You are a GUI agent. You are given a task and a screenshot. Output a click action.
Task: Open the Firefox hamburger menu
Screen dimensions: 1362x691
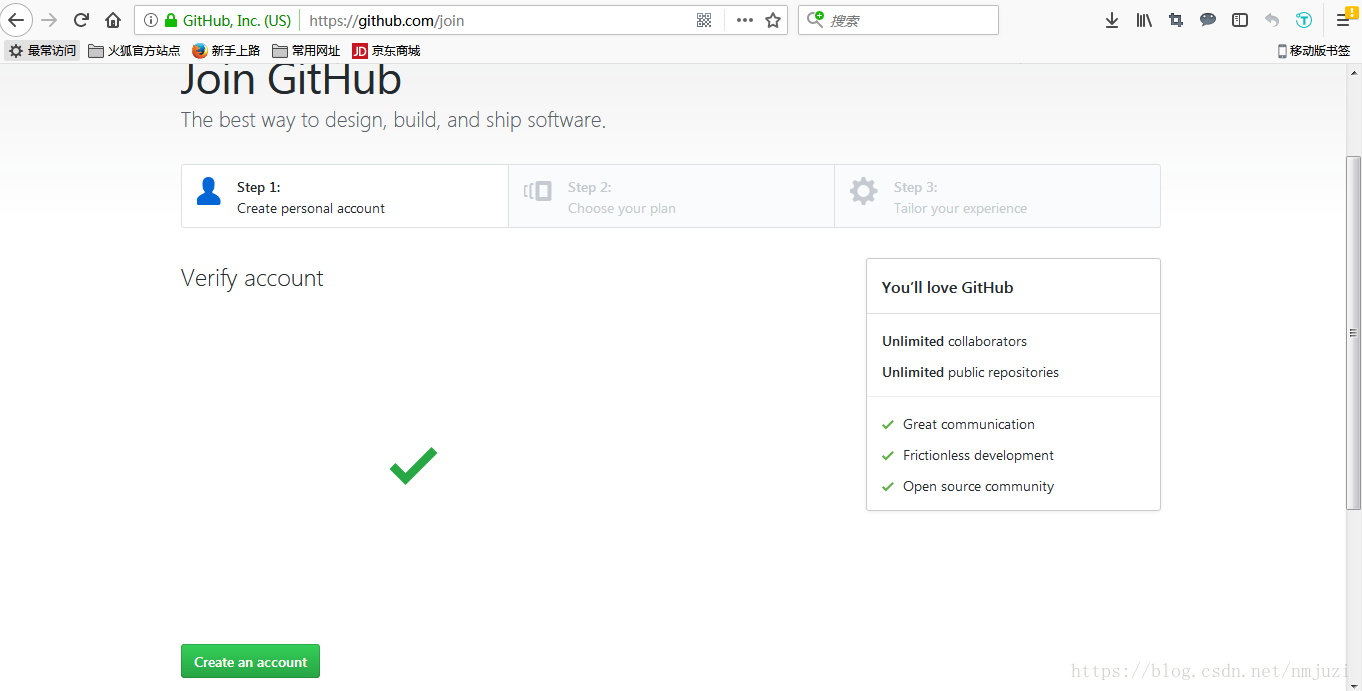pyautogui.click(x=1344, y=20)
